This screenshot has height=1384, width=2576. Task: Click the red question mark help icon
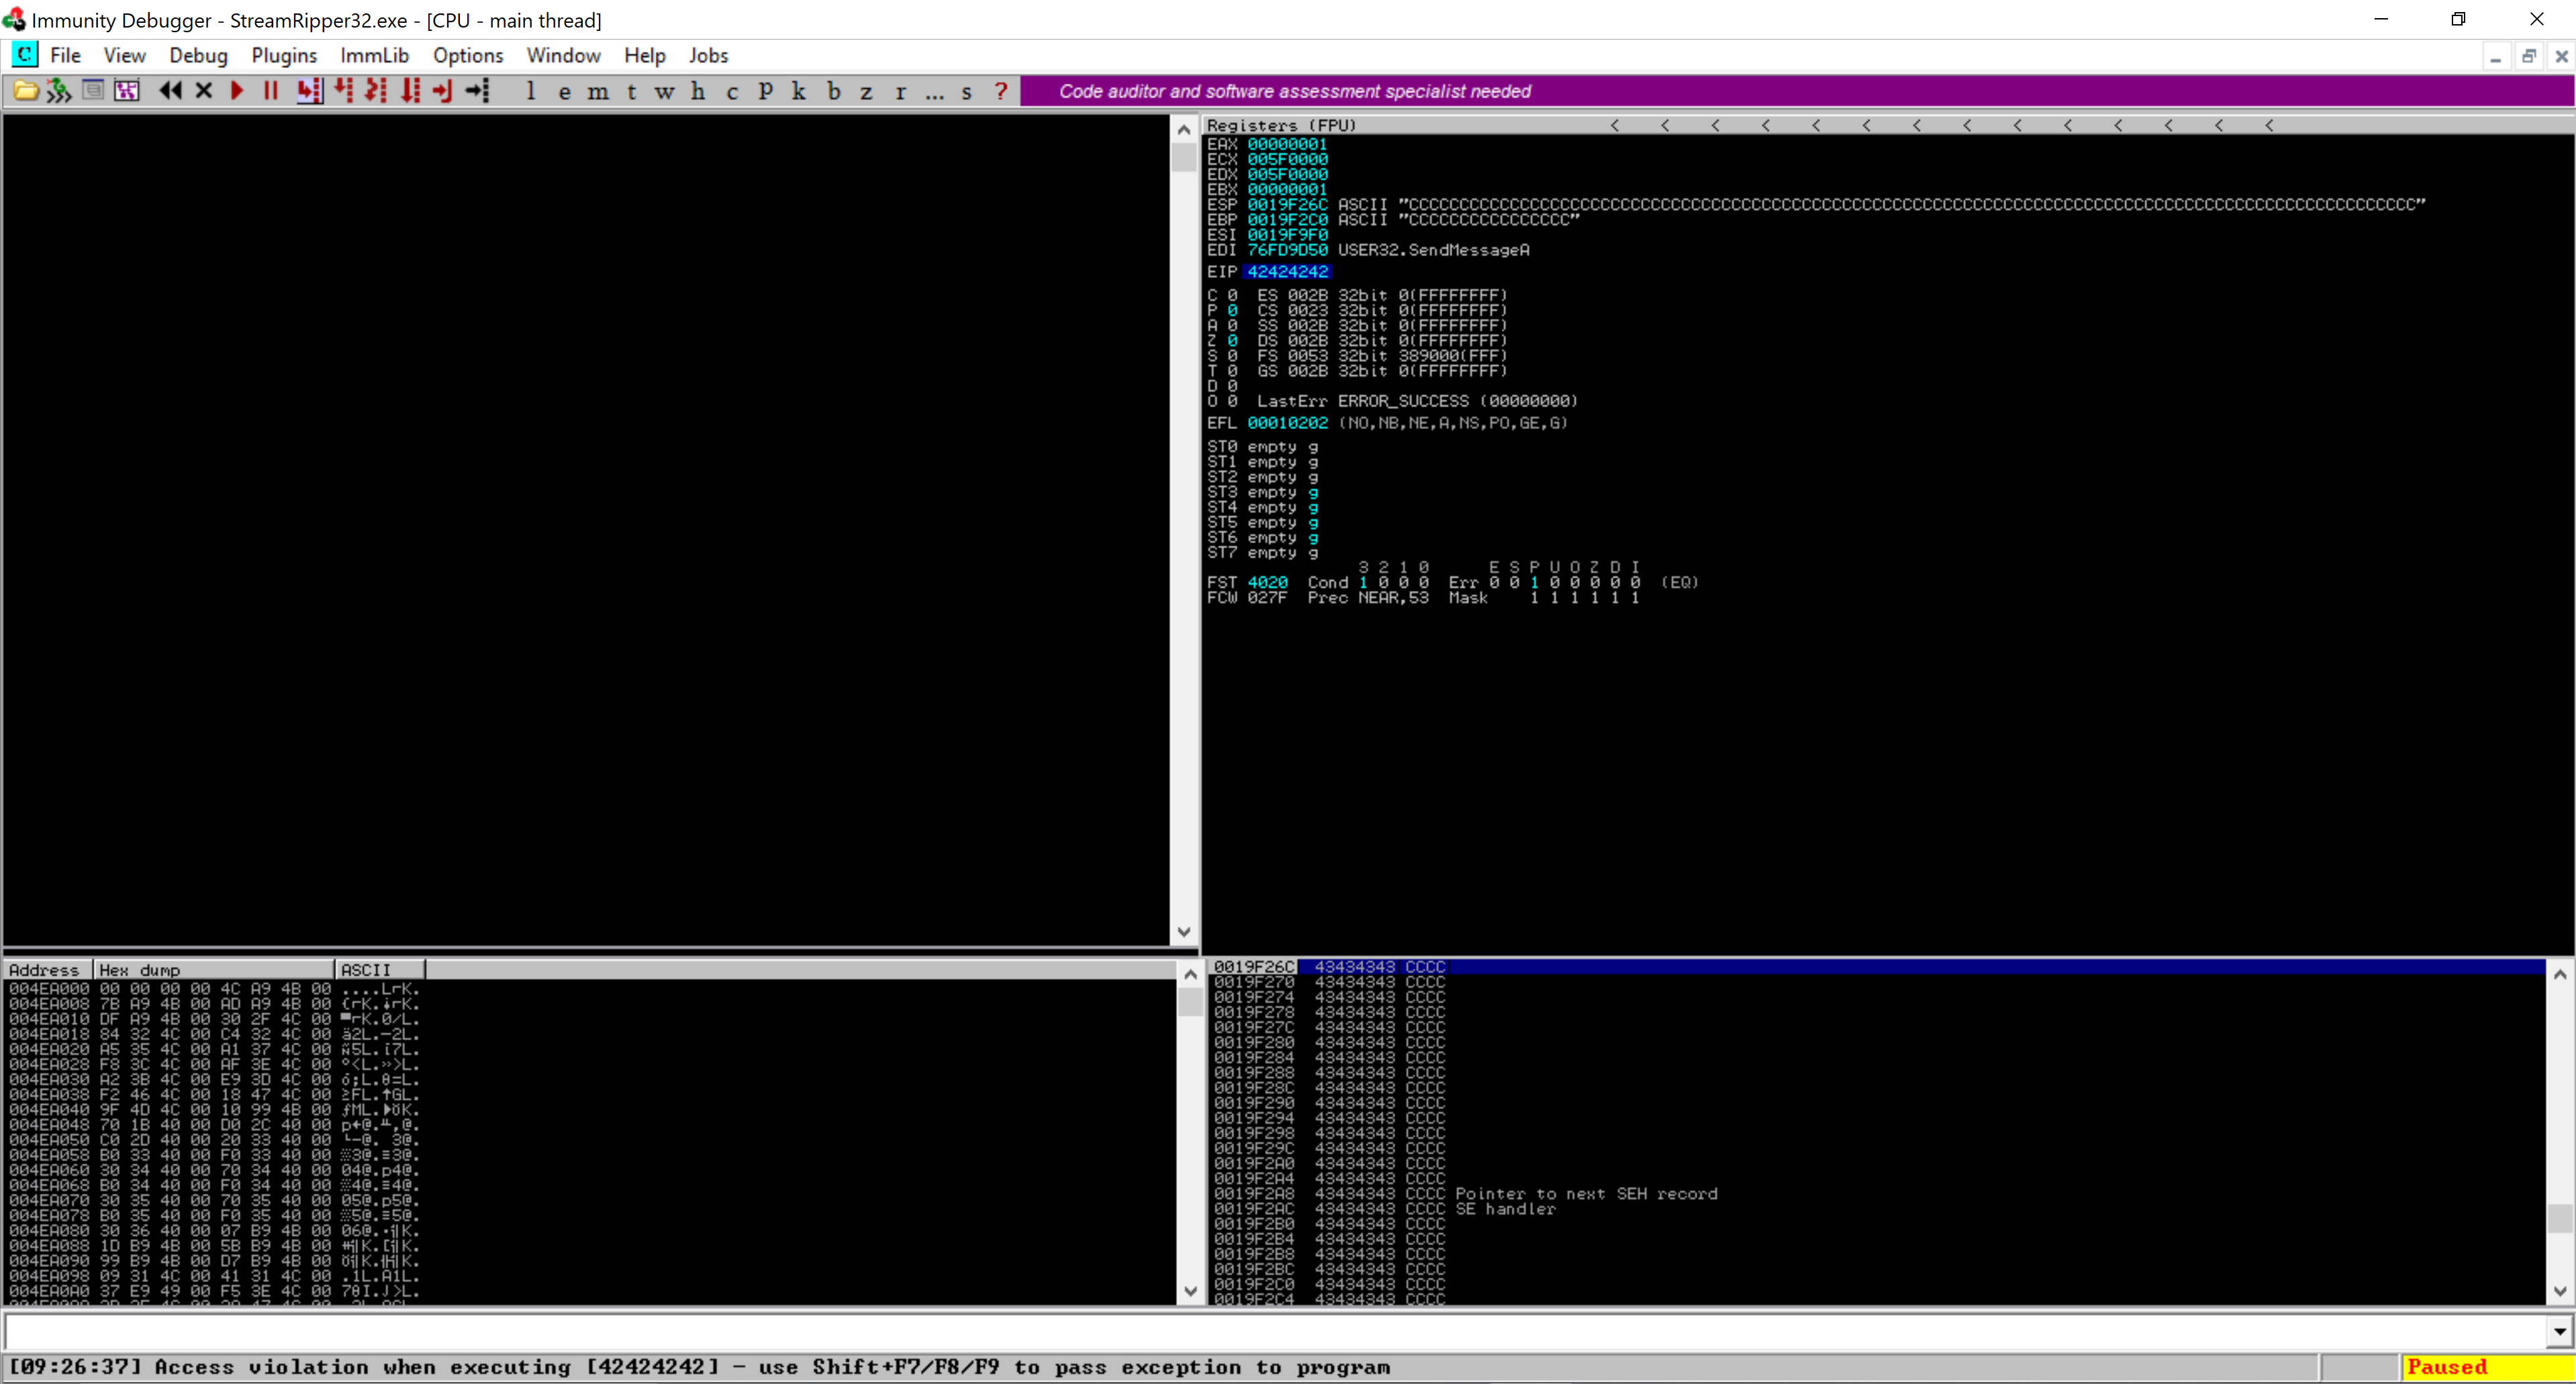1000,91
